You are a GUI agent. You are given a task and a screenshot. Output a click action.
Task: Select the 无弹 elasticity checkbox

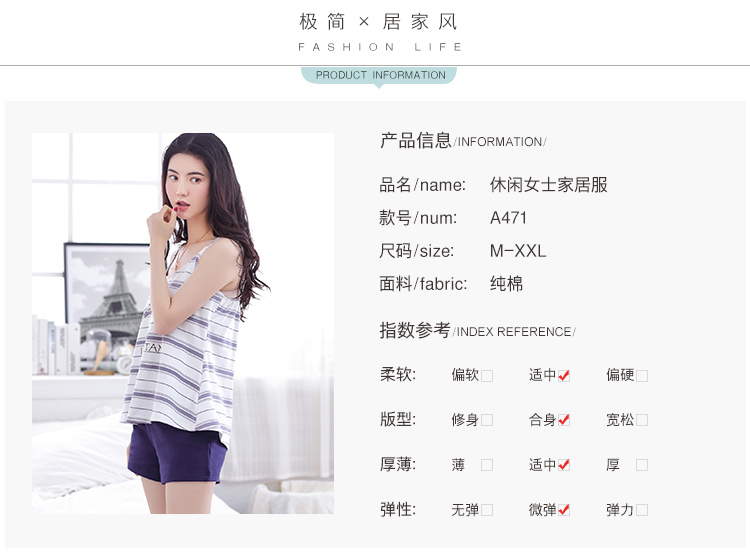(487, 510)
